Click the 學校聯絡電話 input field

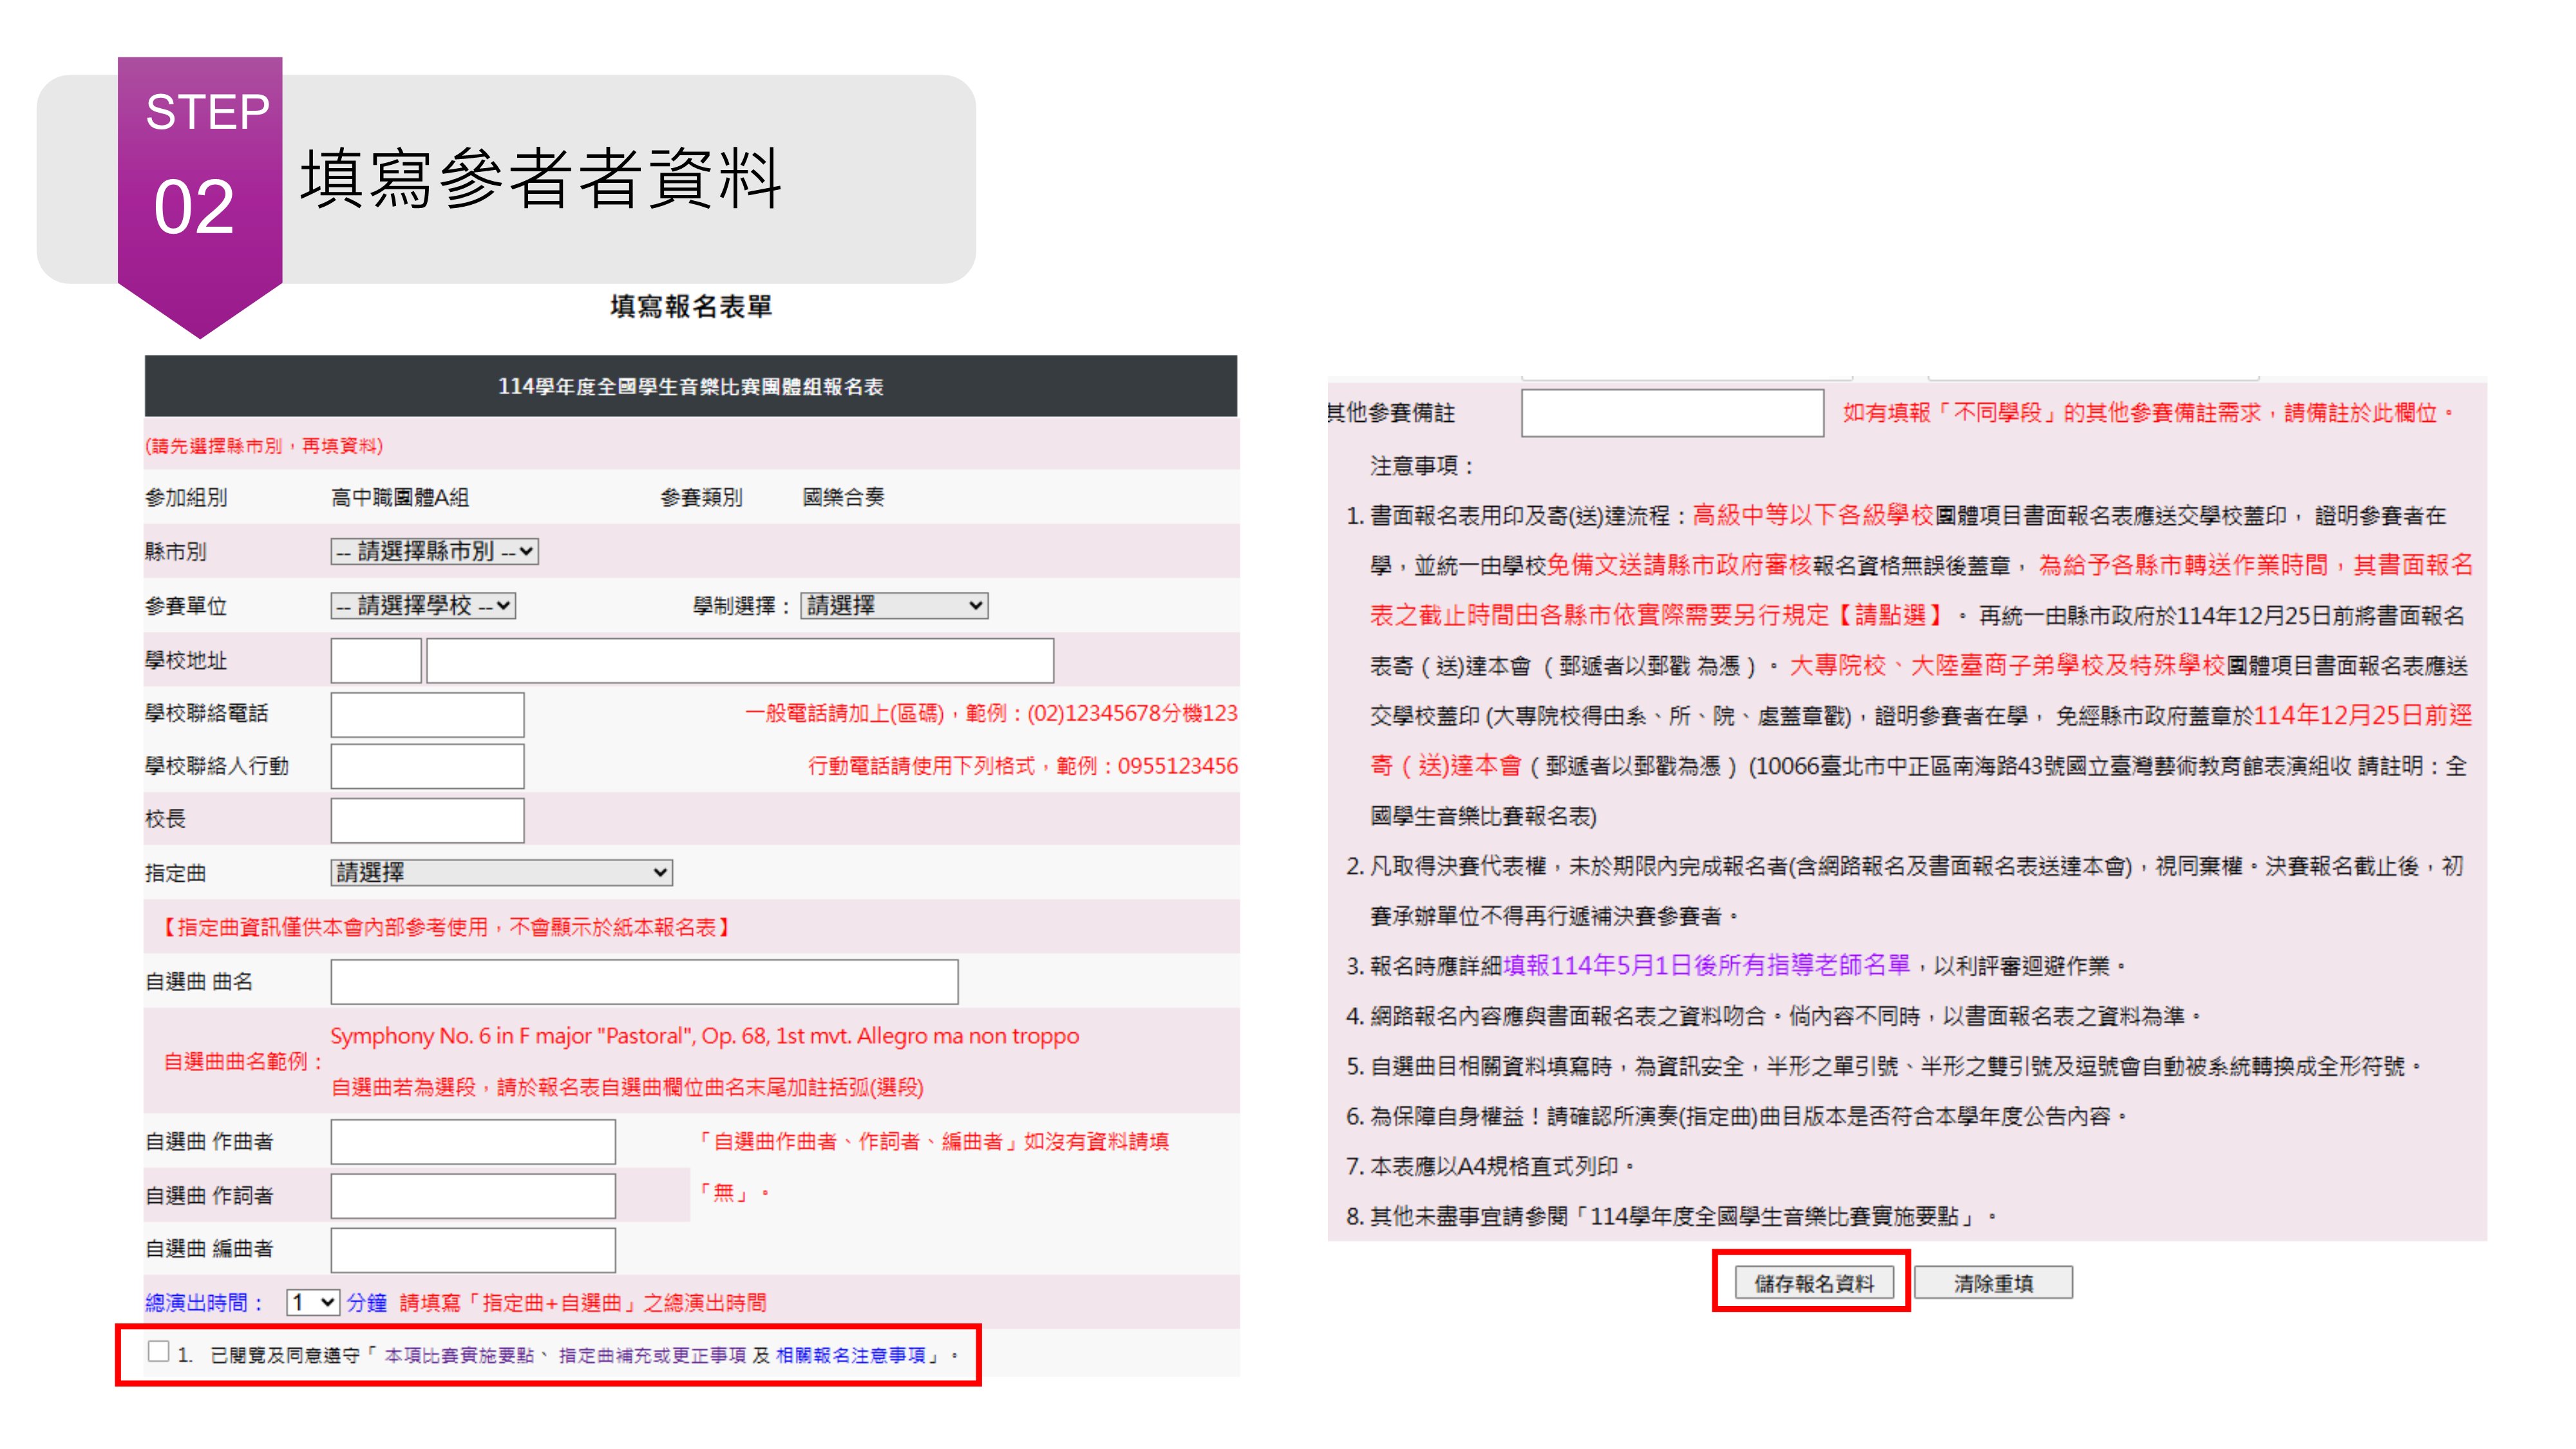(x=427, y=714)
